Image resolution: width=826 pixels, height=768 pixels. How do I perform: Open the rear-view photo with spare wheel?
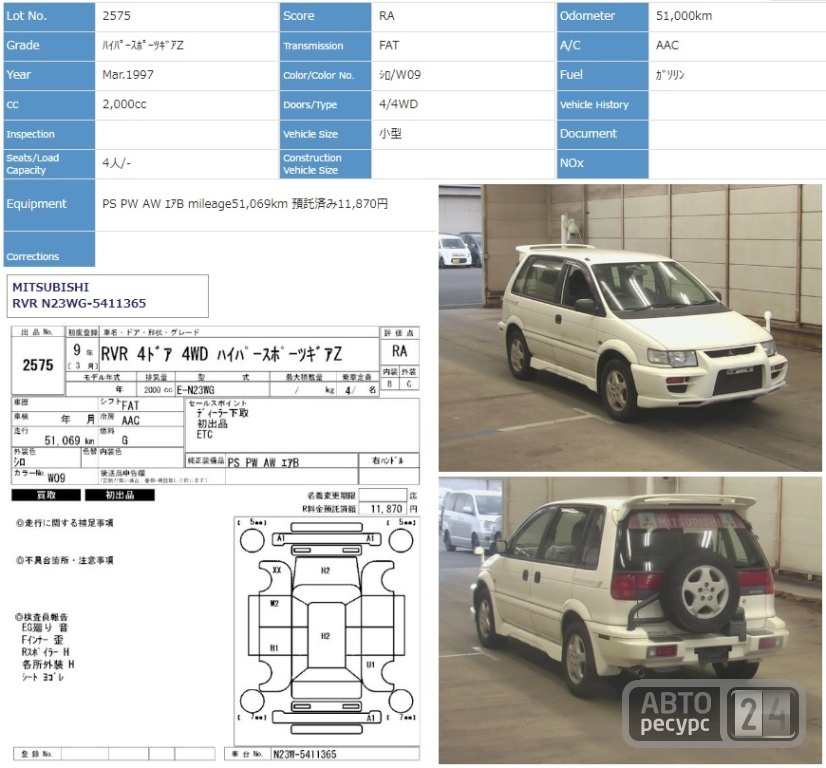tap(630, 620)
